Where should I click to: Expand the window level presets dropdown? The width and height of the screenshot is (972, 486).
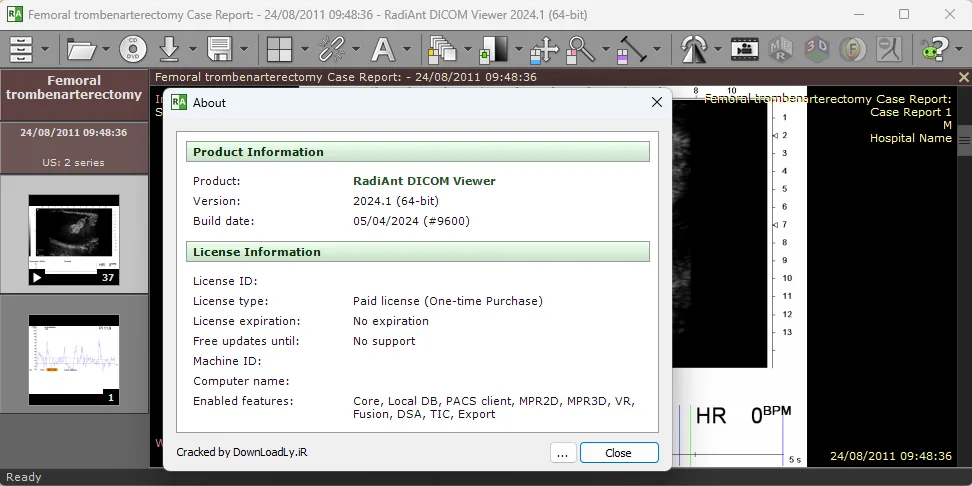(x=518, y=50)
